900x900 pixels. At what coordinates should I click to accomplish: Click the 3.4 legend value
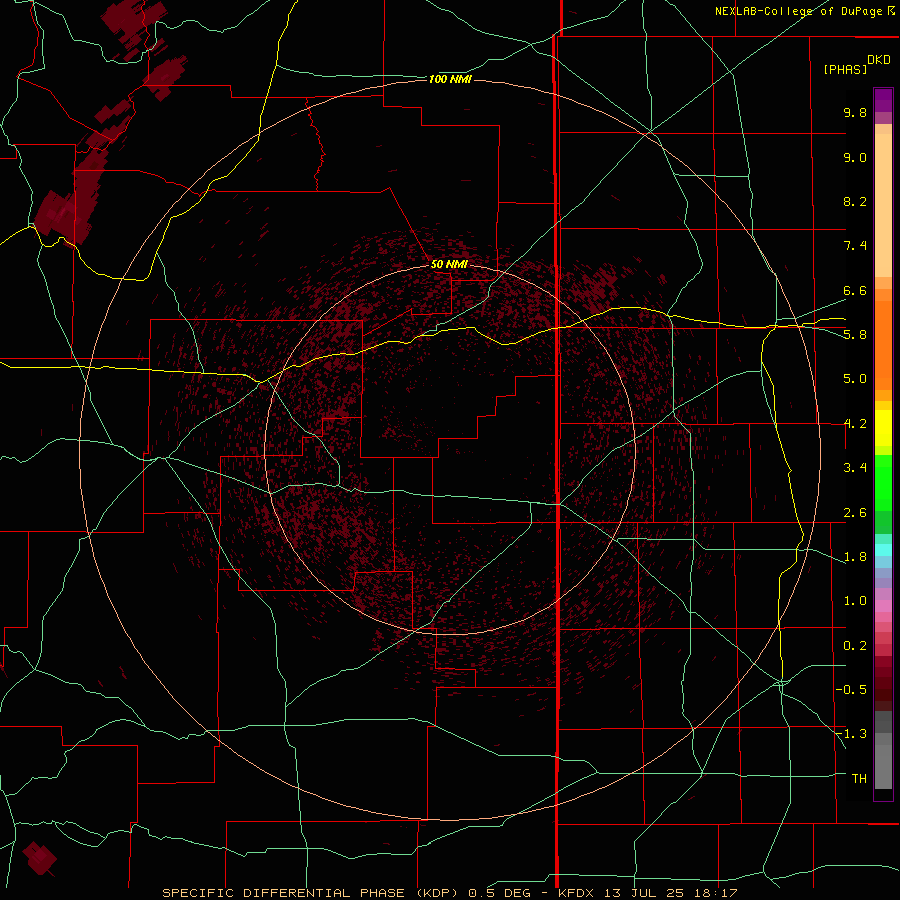pyautogui.click(x=855, y=468)
